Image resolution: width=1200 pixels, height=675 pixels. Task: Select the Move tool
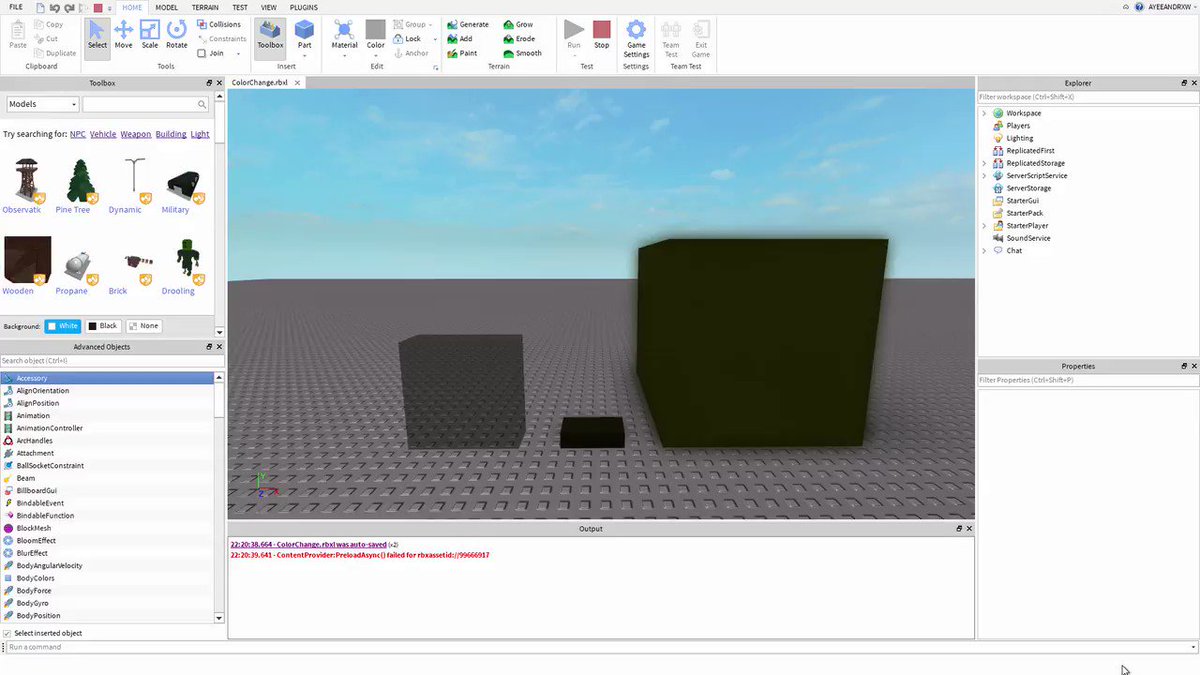123,34
